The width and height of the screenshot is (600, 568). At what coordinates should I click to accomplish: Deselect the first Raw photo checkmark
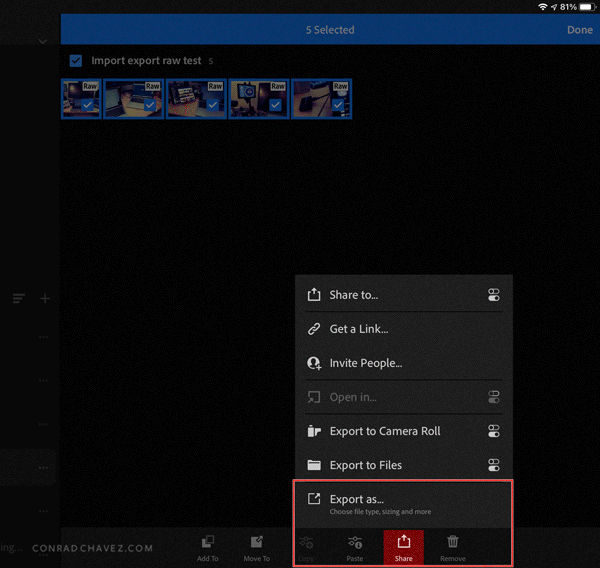click(x=88, y=104)
